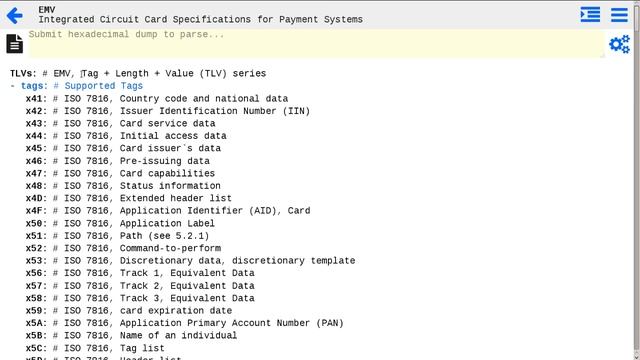The width and height of the screenshot is (640, 360).
Task: Click the document file icon
Action: 15,44
